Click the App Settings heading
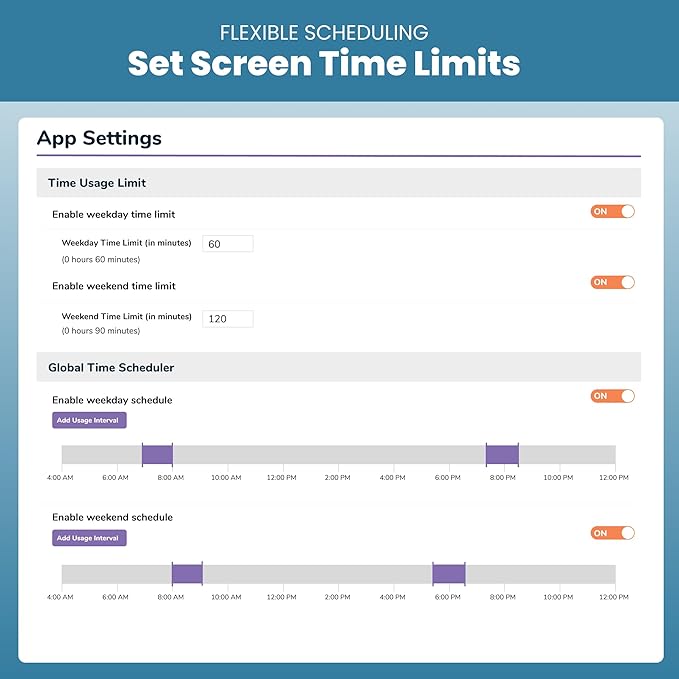Viewport: 679px width, 679px height. point(99,138)
